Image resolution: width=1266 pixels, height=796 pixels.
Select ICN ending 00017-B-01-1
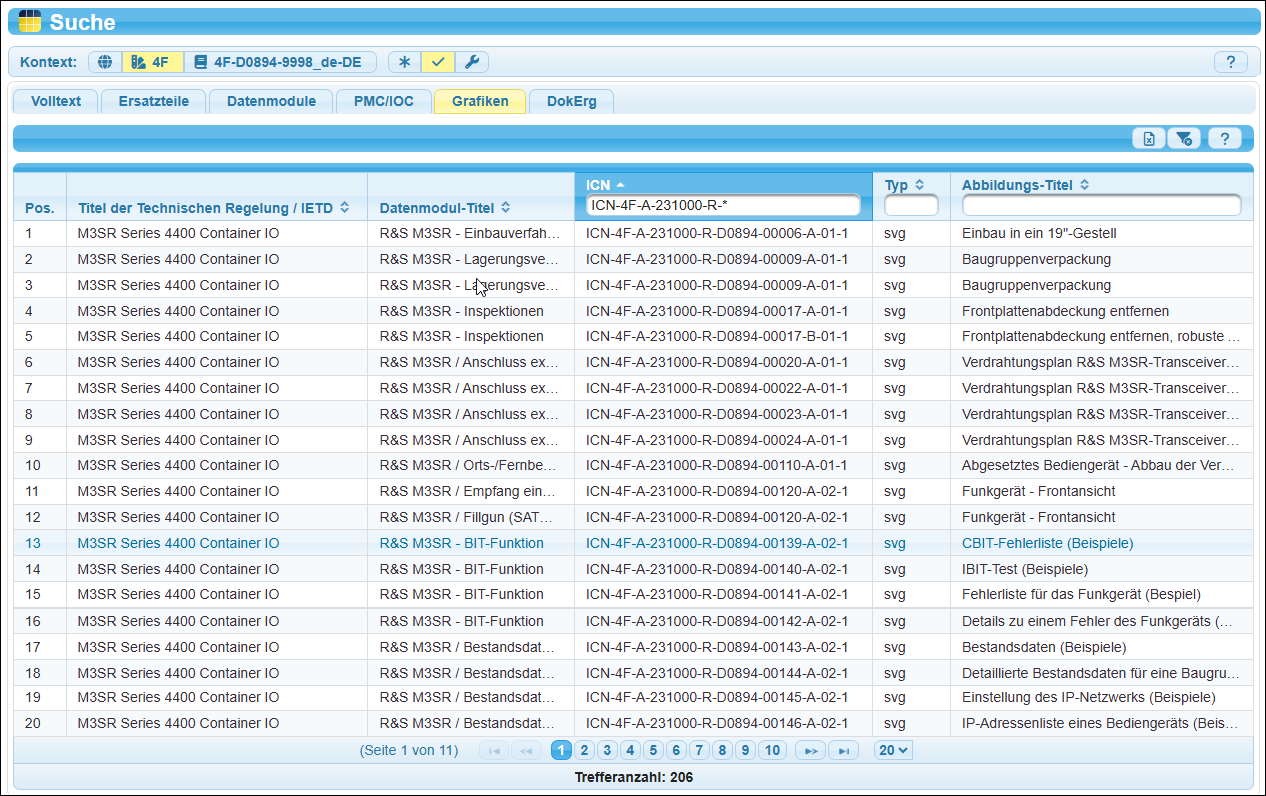717,336
